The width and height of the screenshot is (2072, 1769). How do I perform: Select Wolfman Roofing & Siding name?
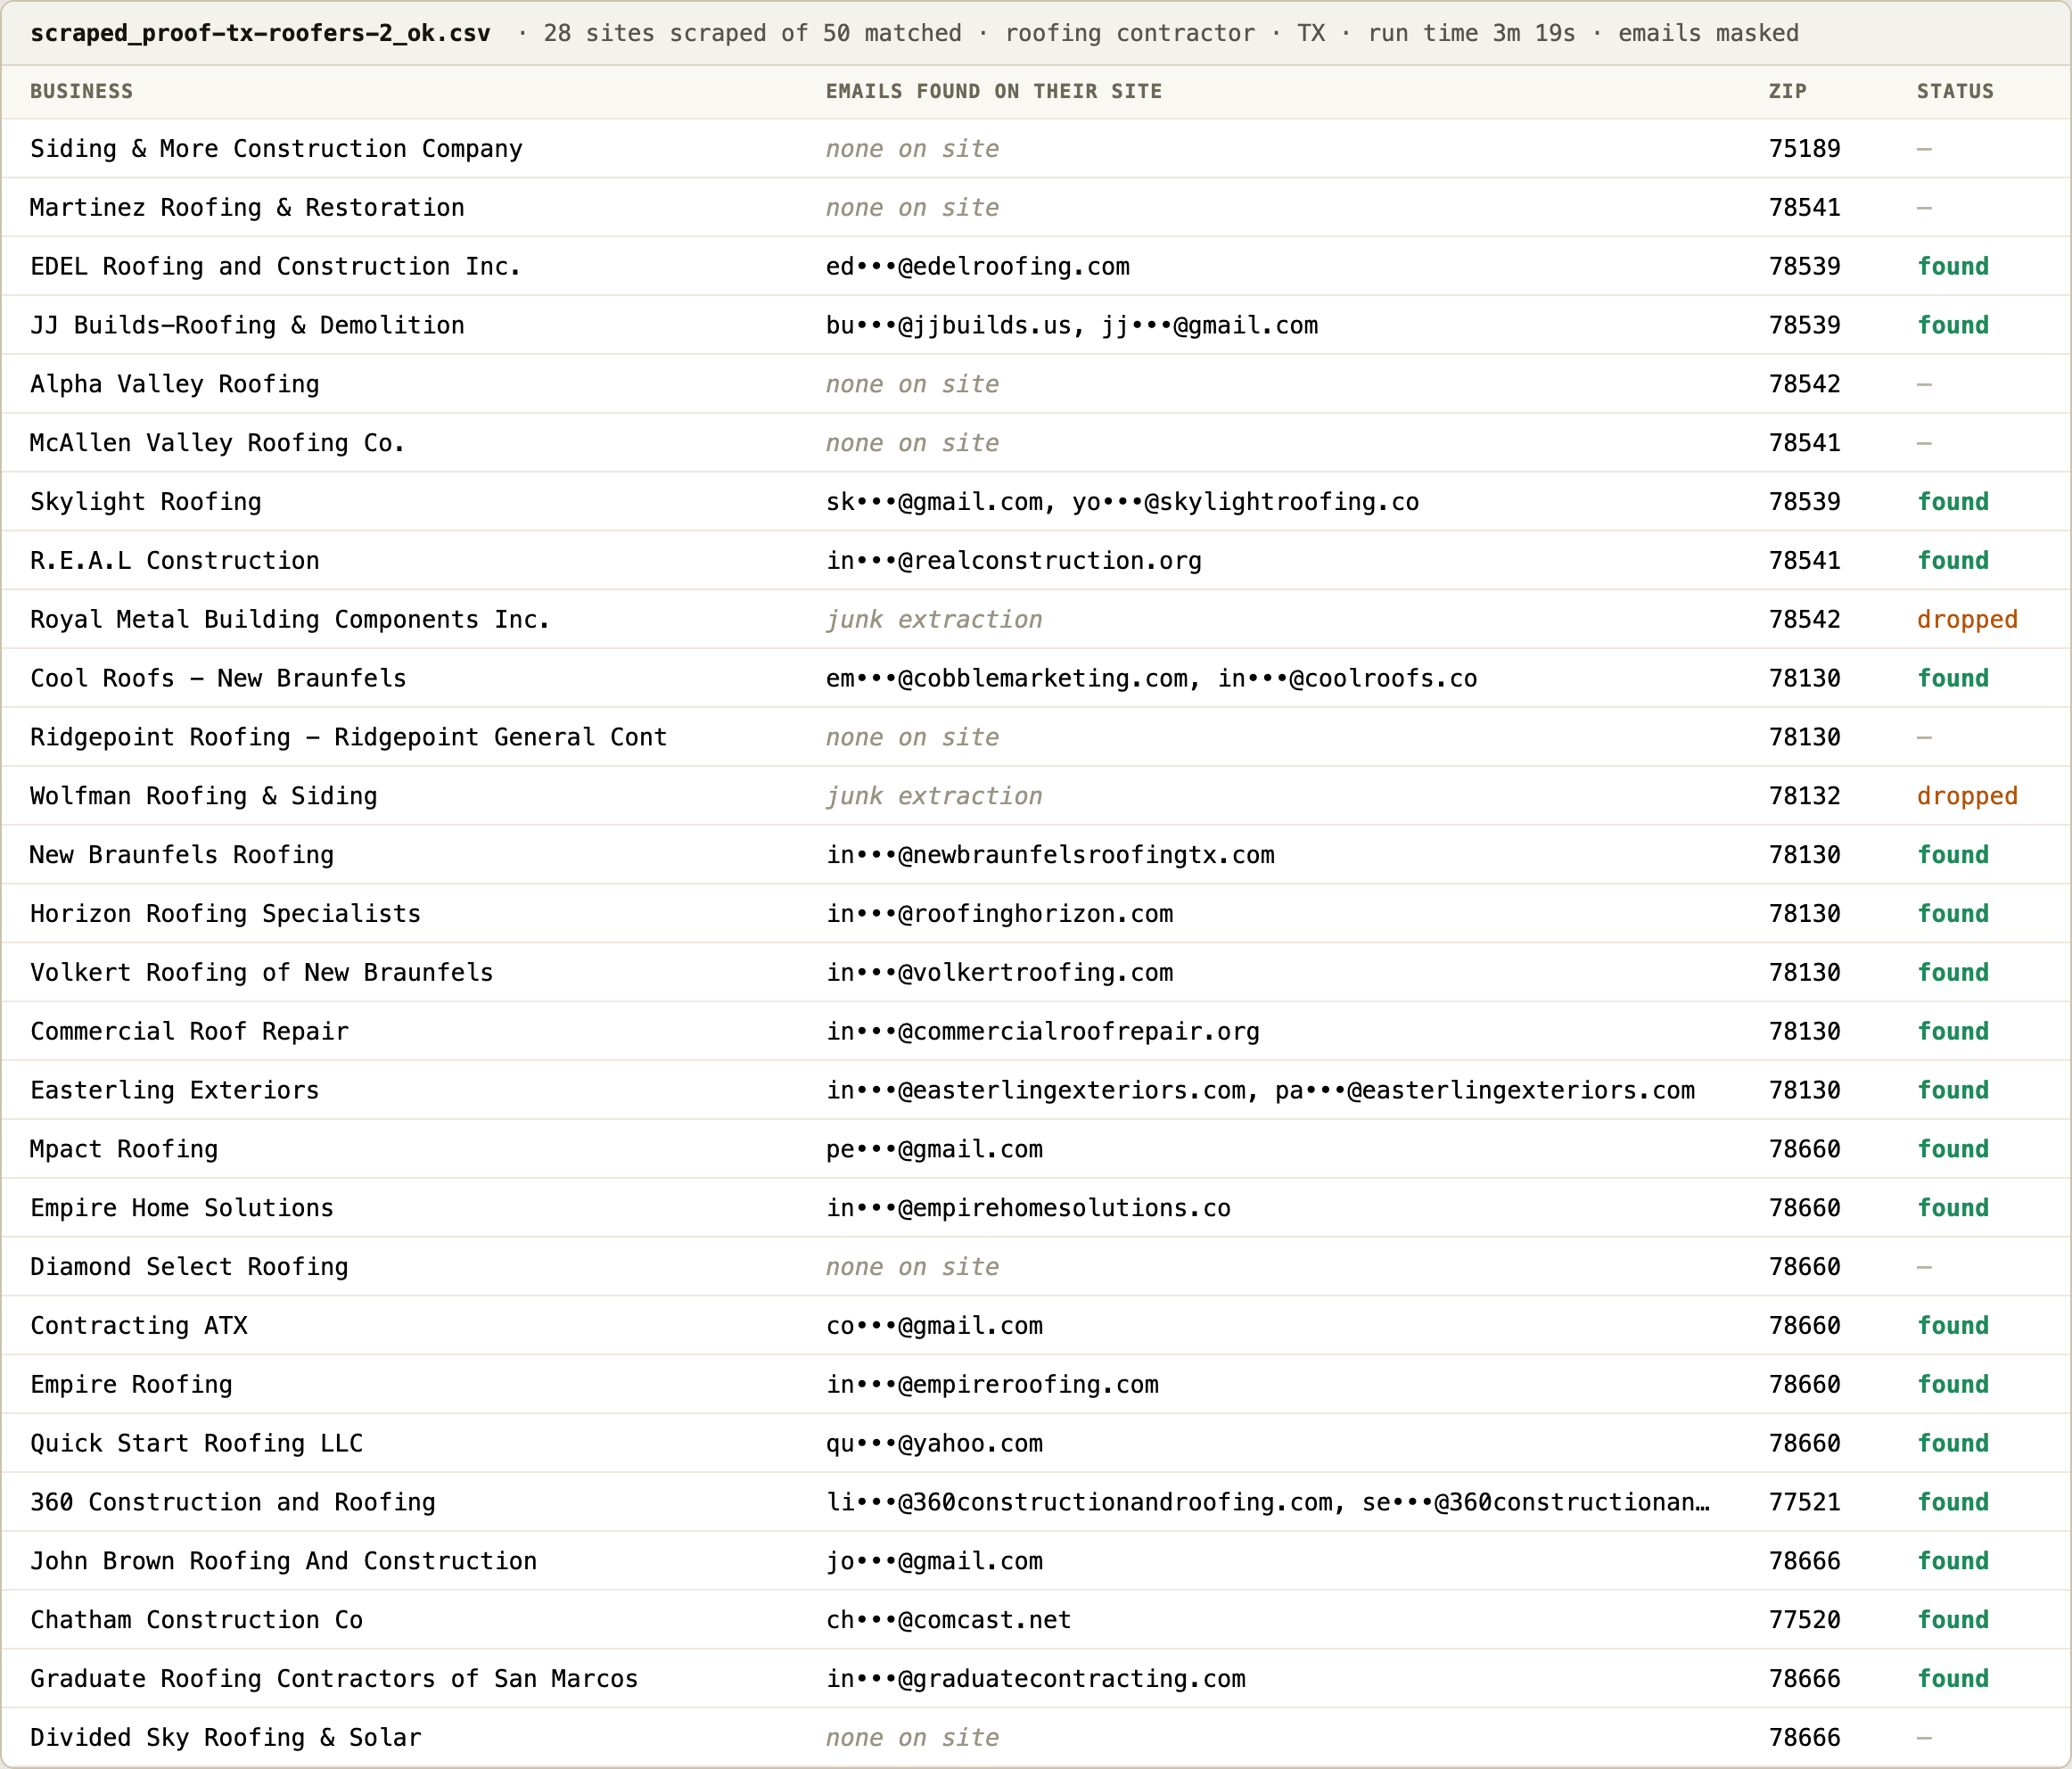point(204,797)
